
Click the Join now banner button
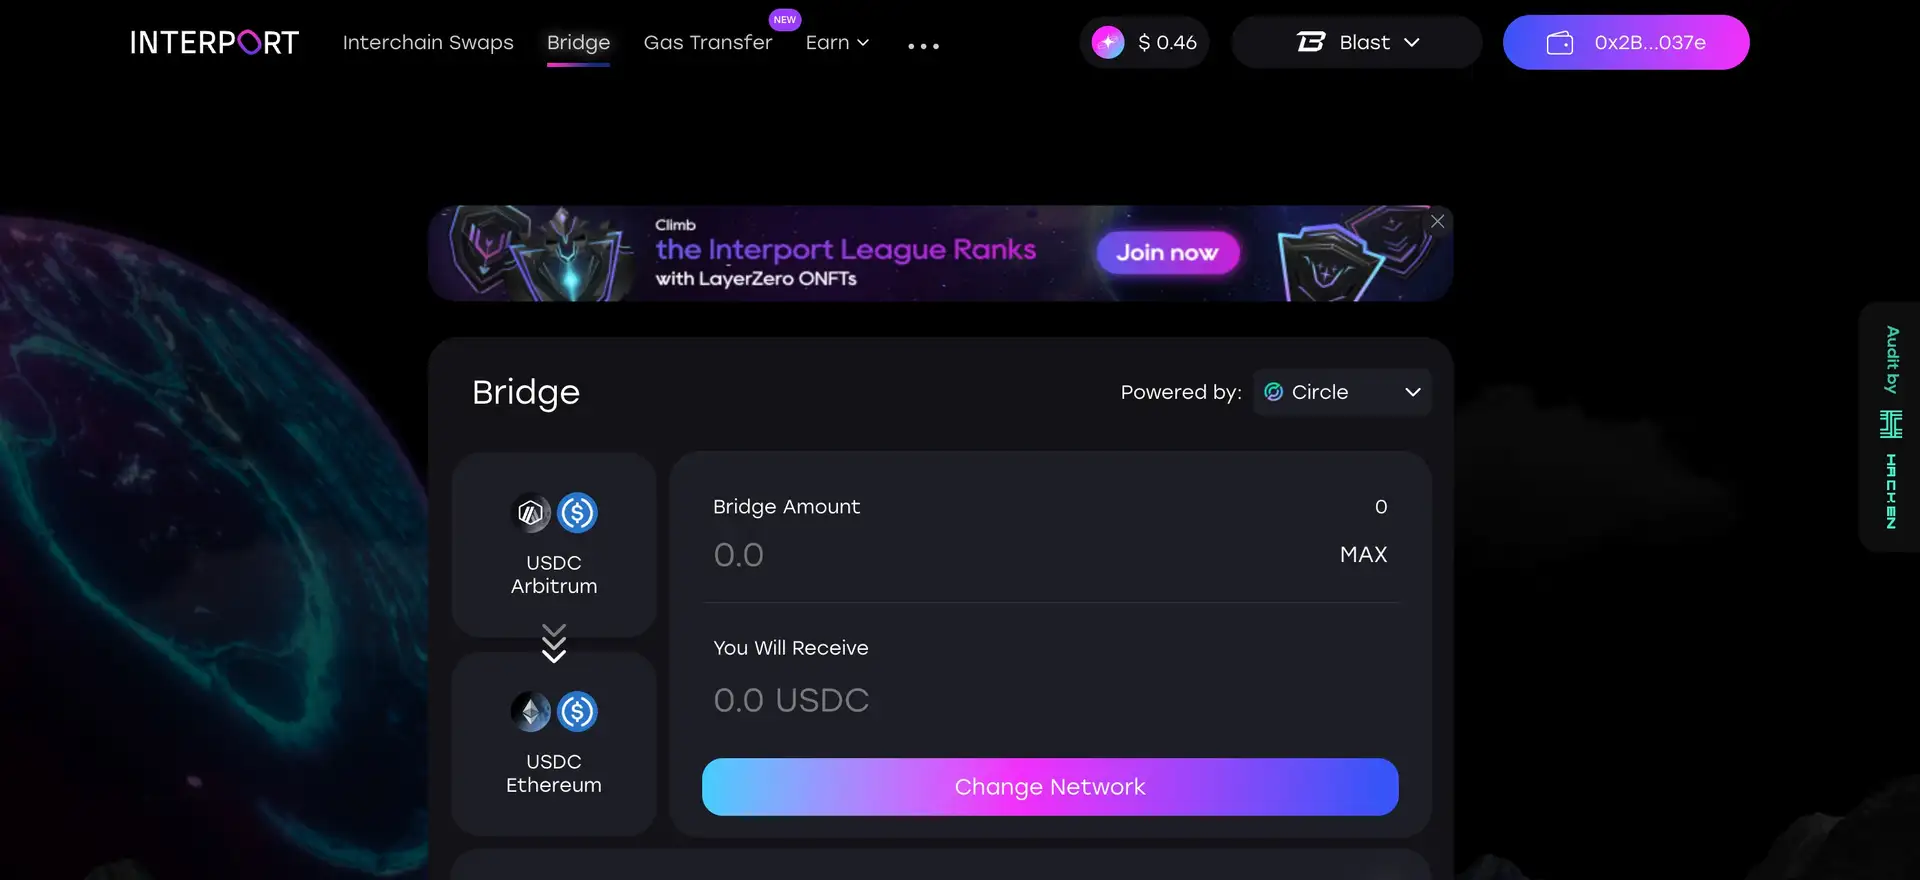(1167, 253)
